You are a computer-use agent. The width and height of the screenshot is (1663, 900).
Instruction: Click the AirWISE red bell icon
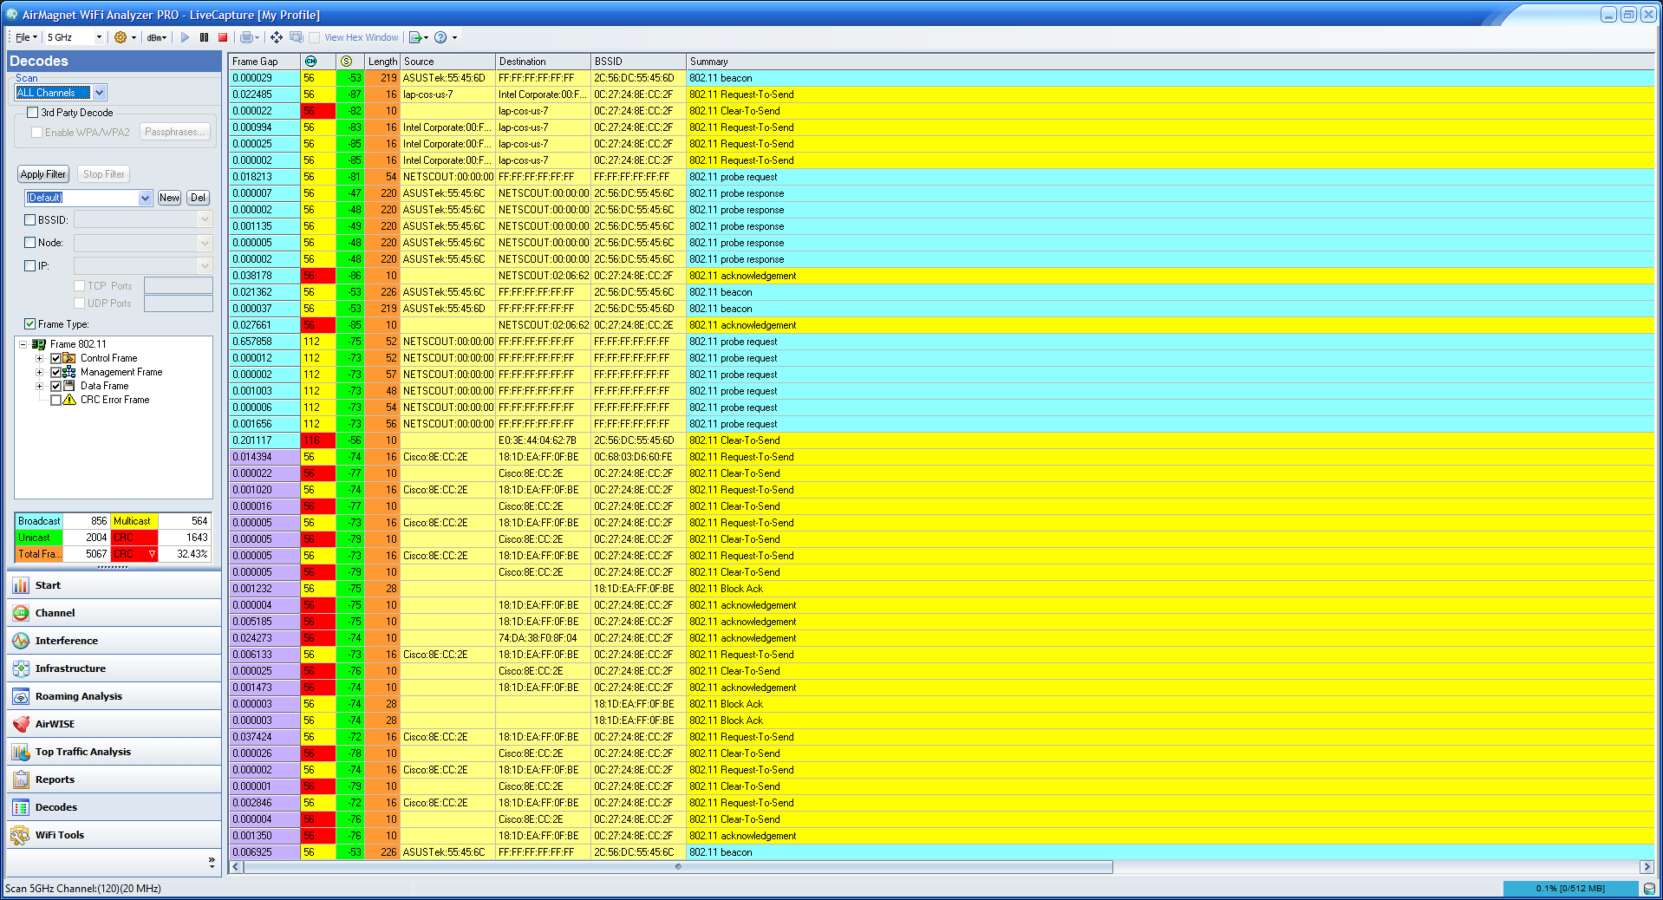[21, 724]
